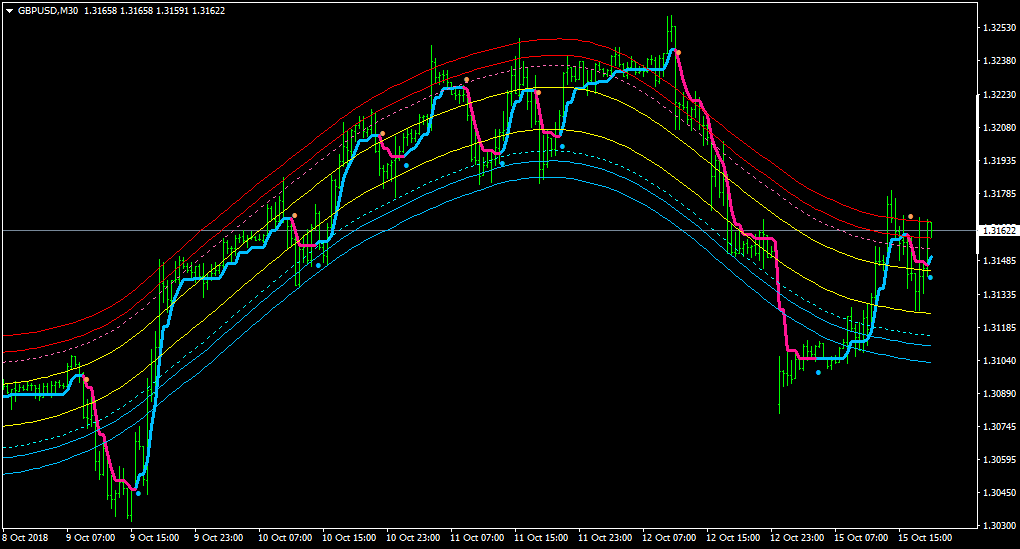1020x549 pixels.
Task: Click the 8 Oct 2018 date label
Action: (25, 538)
